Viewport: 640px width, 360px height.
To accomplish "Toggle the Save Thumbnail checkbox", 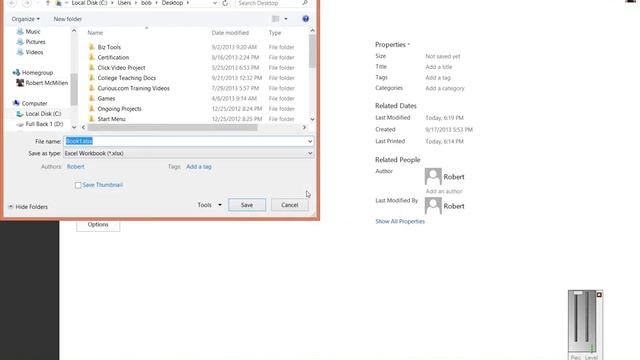I will point(78,185).
